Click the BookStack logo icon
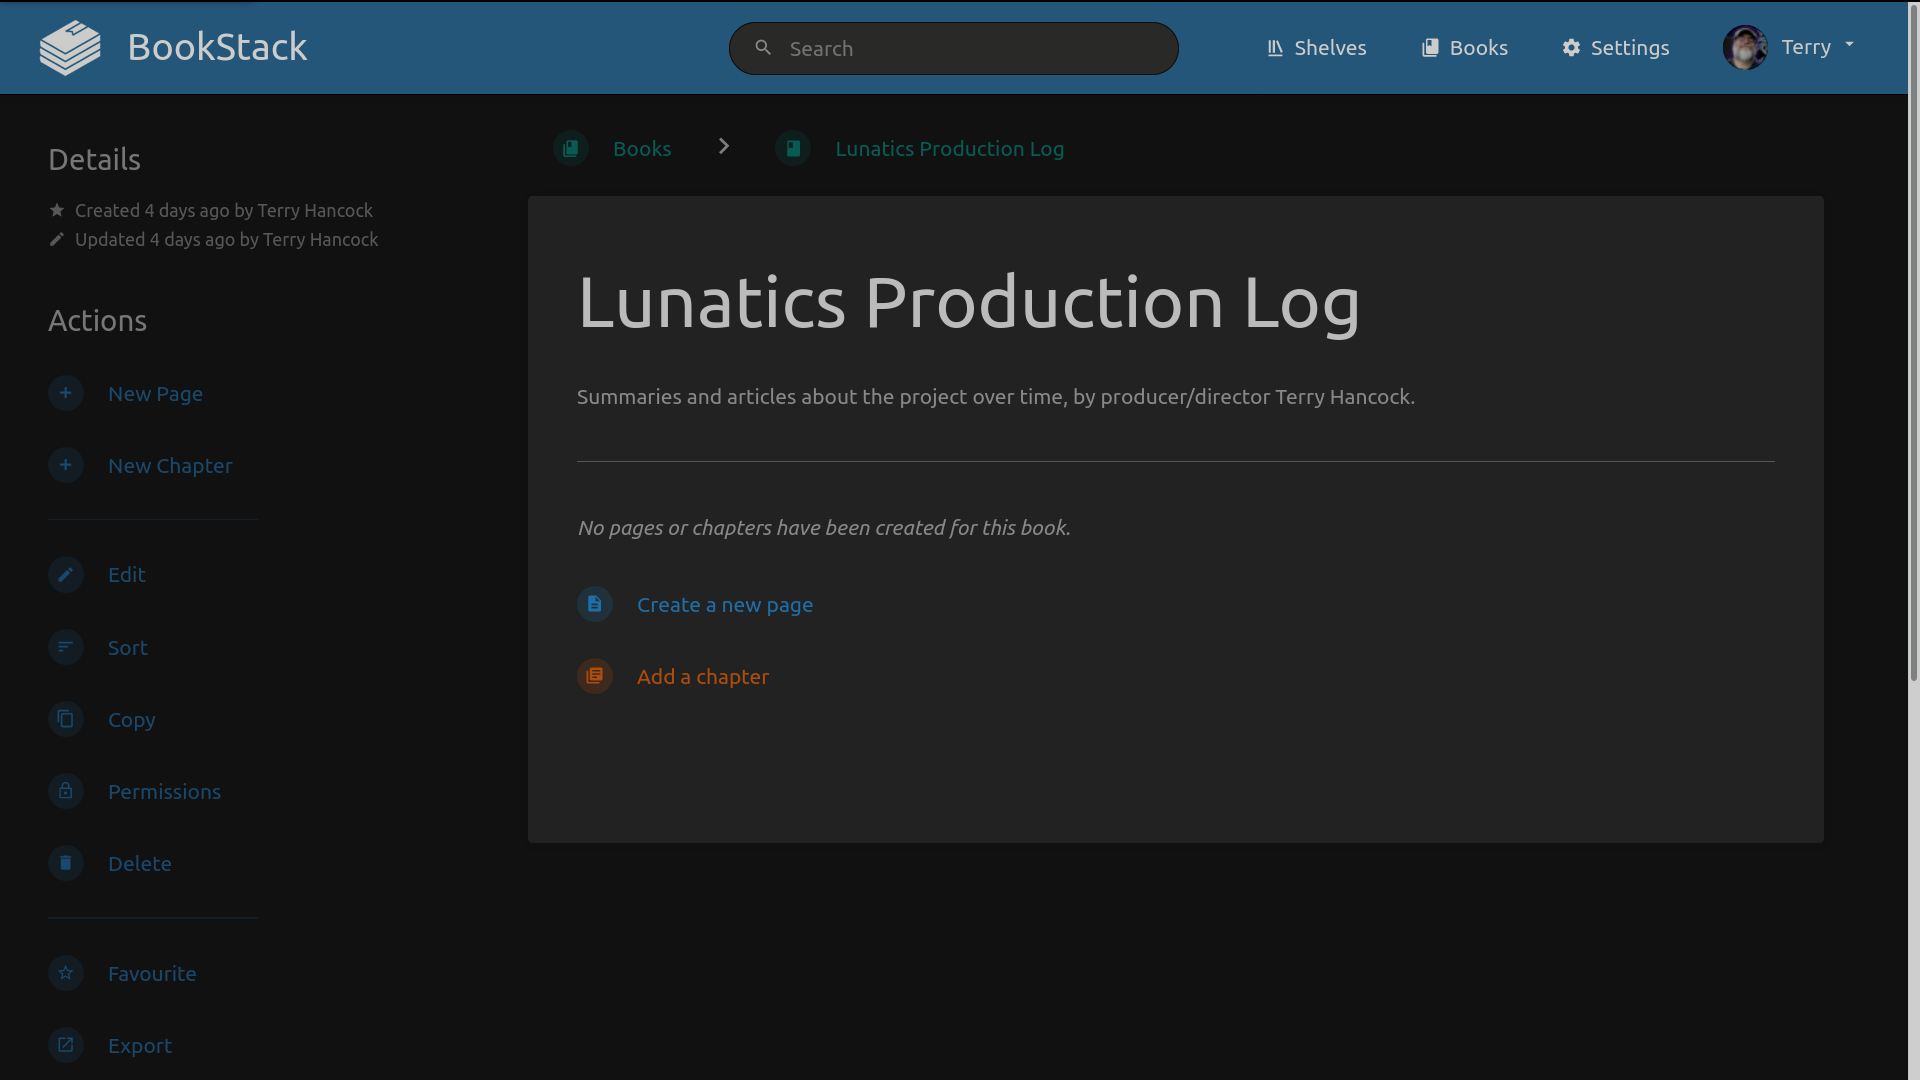Screen dimensions: 1920x1080 70,48
